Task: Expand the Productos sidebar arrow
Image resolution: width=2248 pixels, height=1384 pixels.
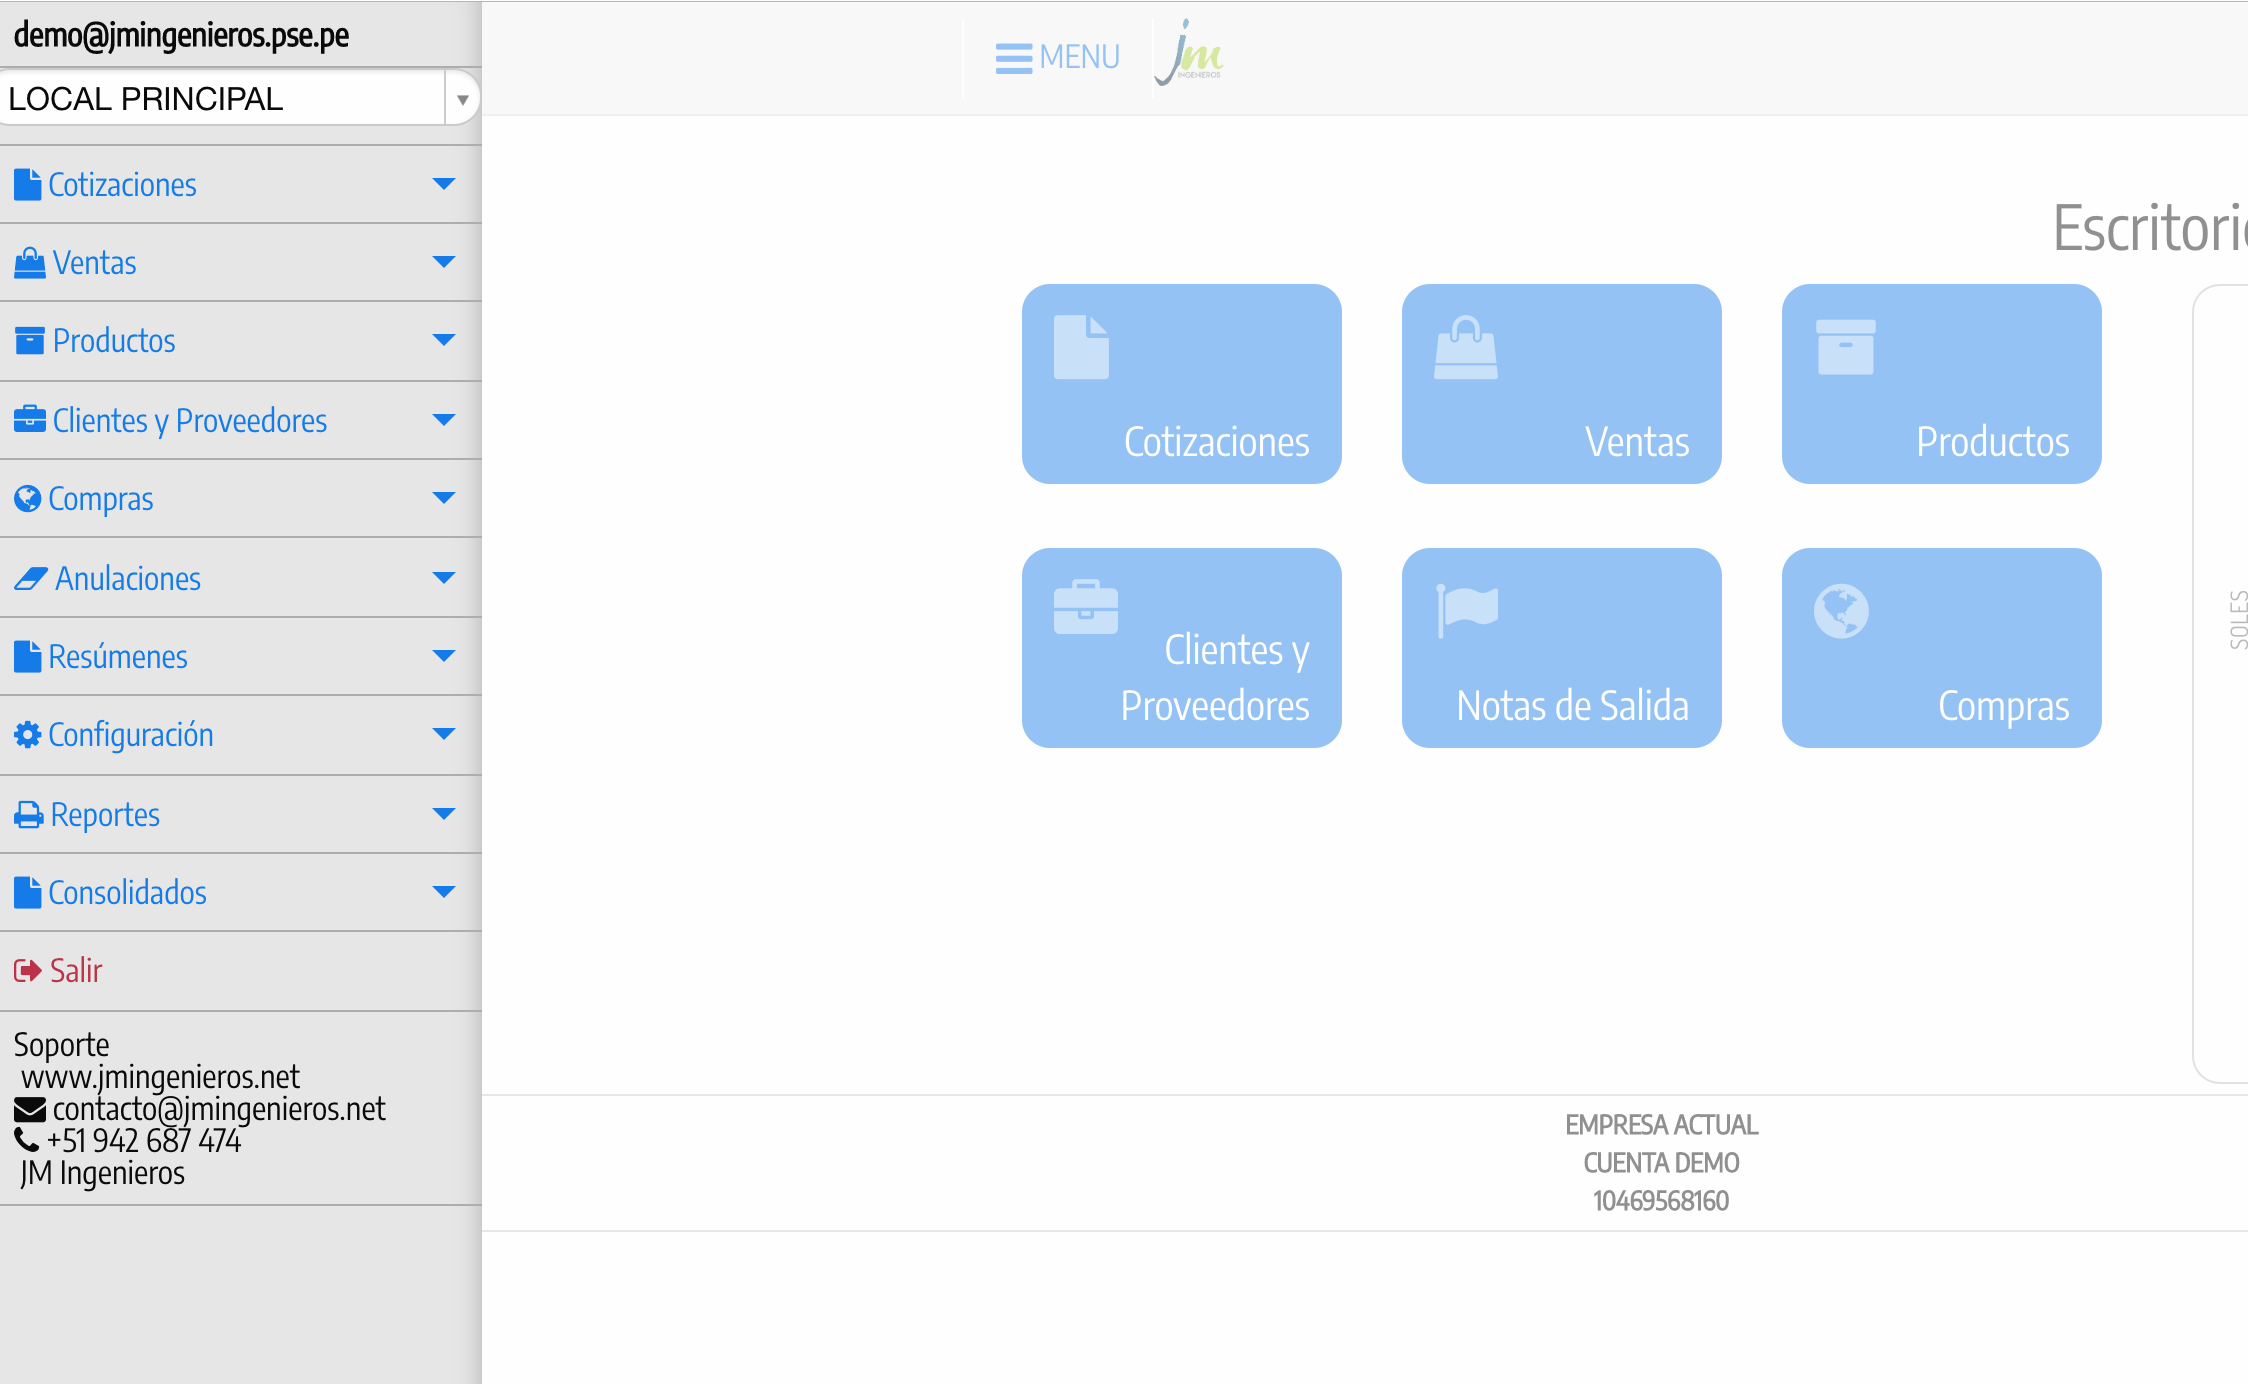Action: [x=443, y=340]
